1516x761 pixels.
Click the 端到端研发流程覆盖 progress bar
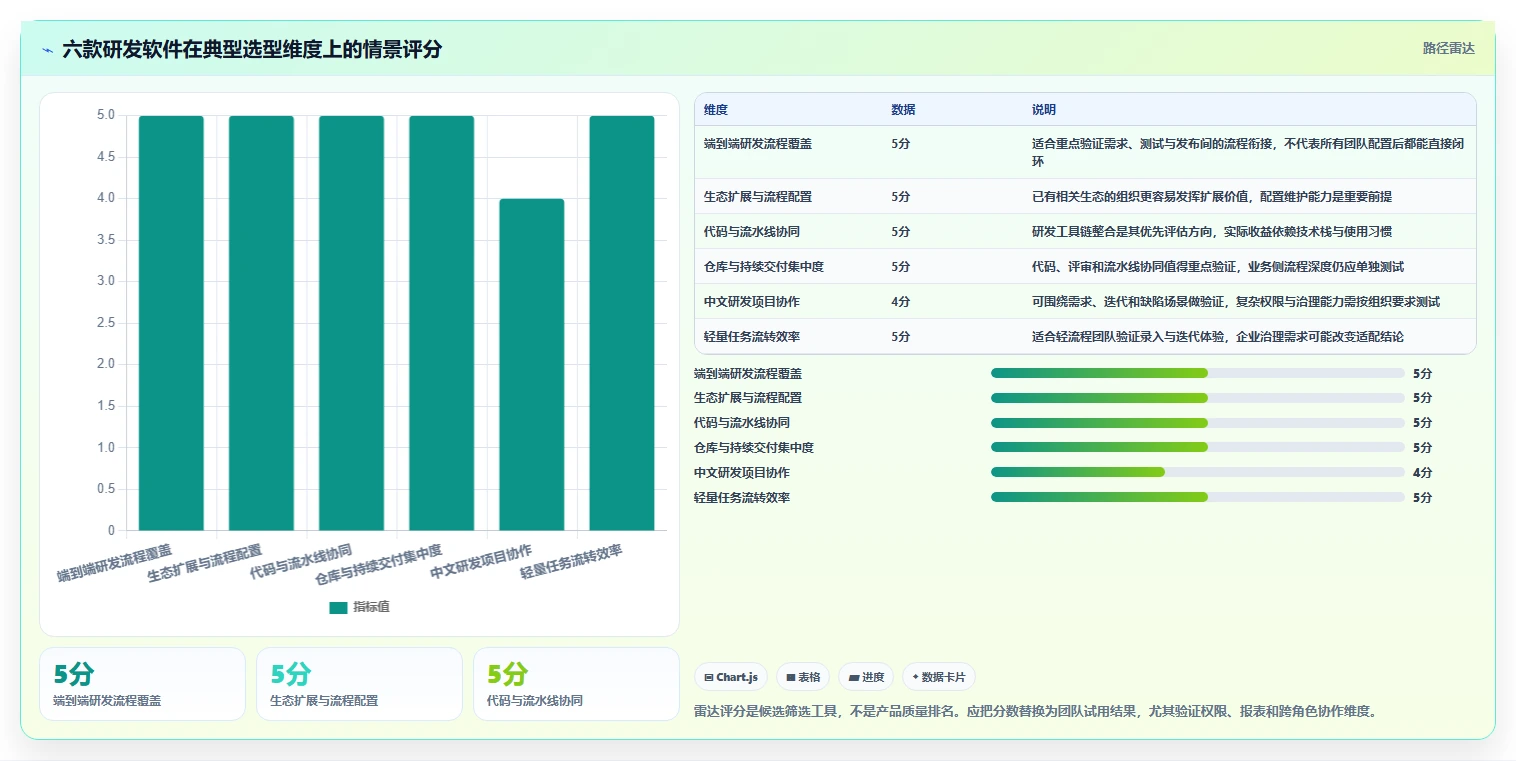pyautogui.click(x=1198, y=373)
